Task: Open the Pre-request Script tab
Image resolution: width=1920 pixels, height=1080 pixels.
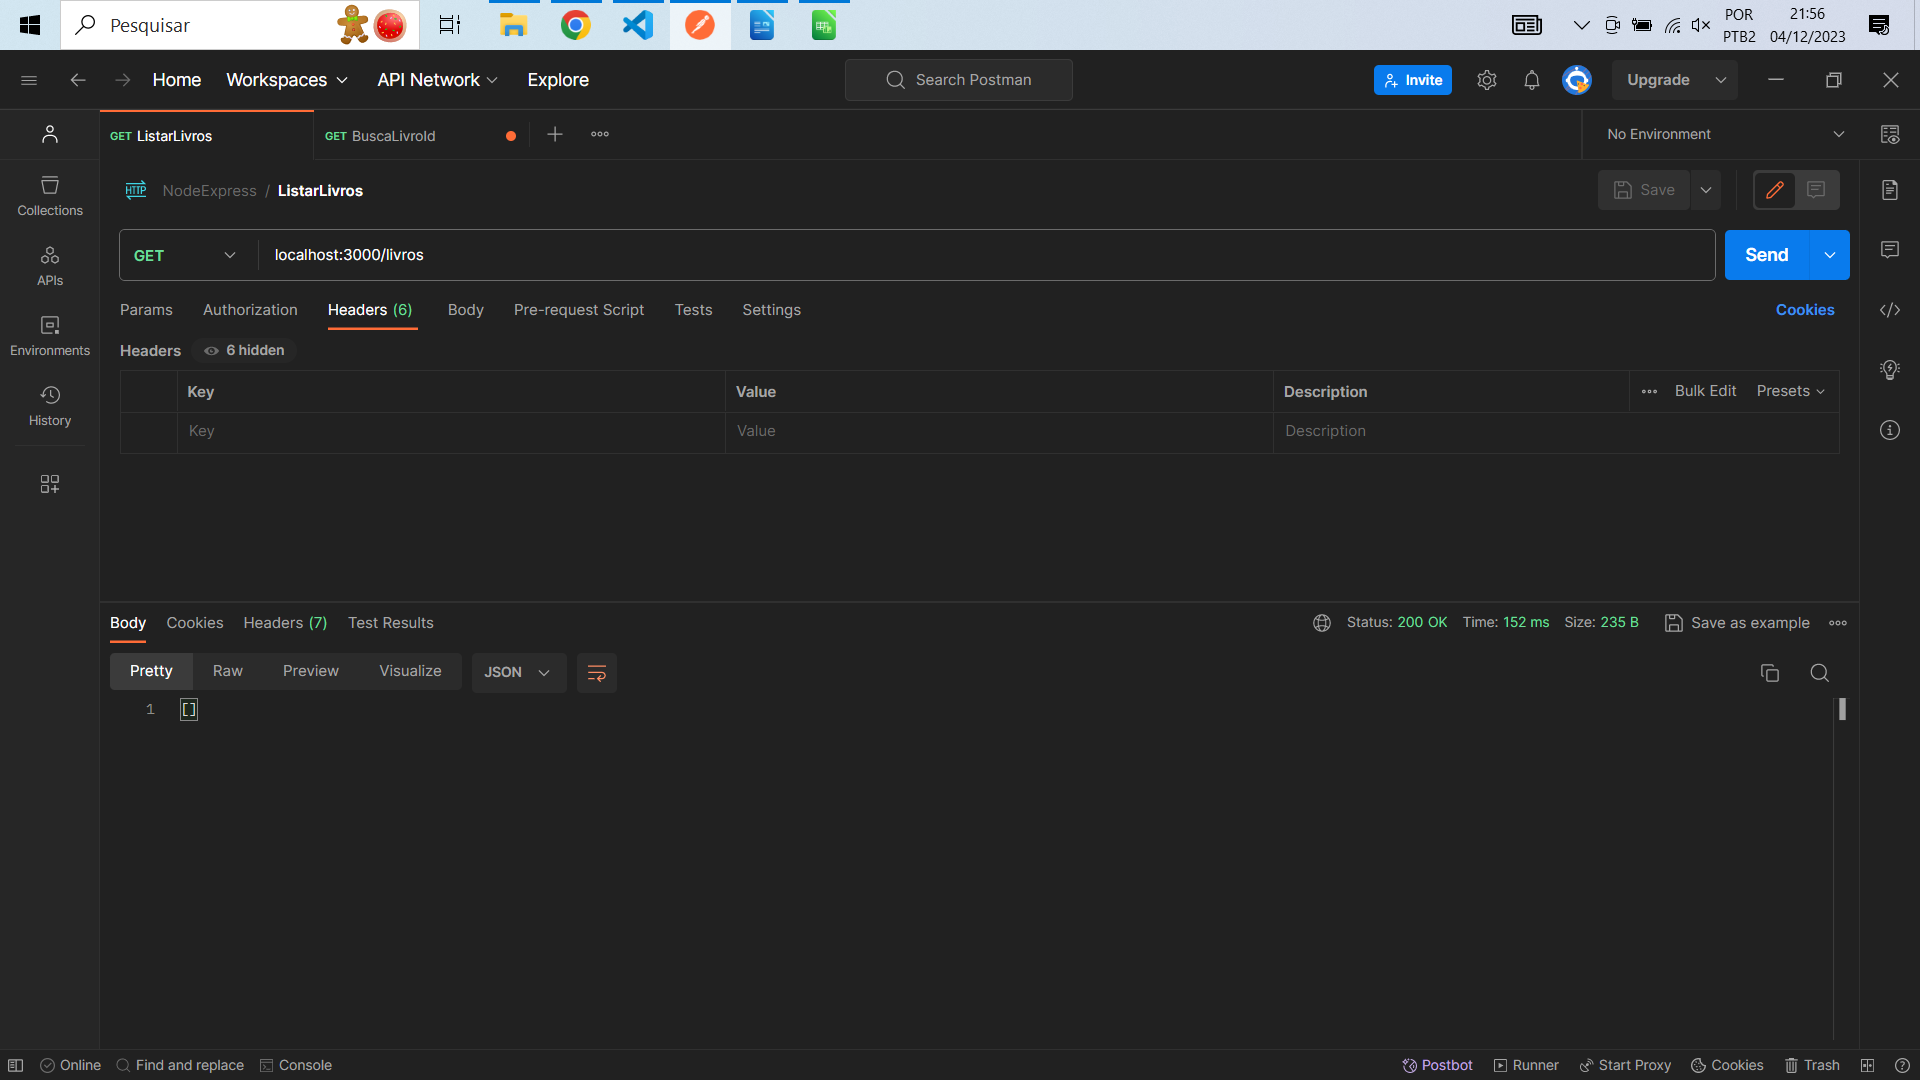Action: coord(579,310)
